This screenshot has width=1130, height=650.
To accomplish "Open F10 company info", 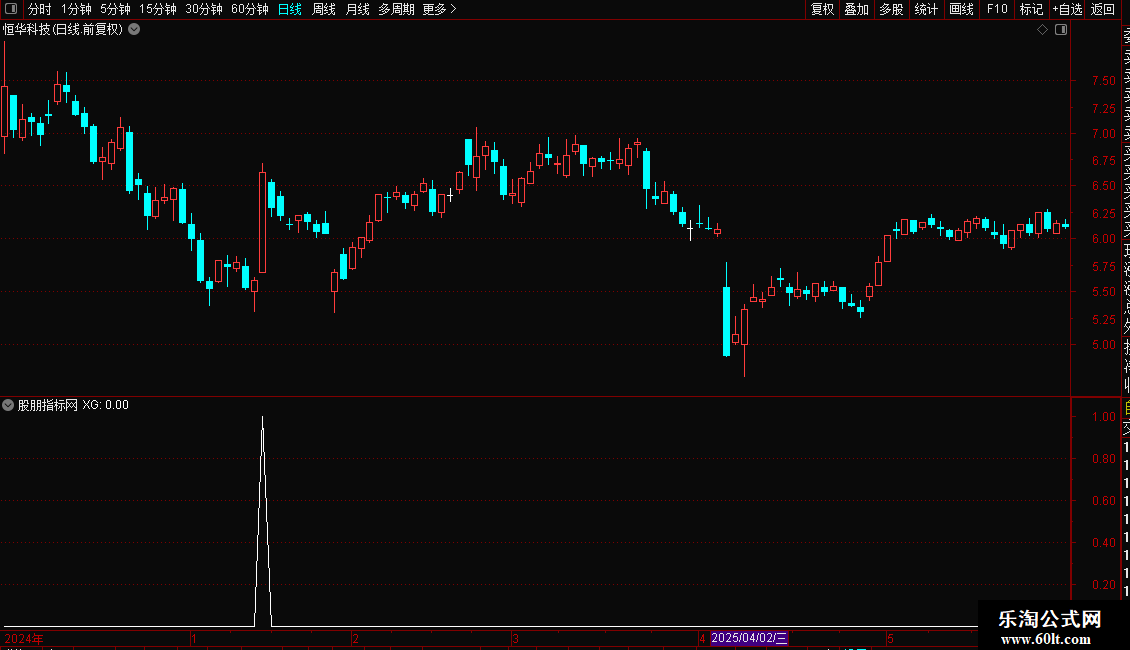I will (x=997, y=9).
